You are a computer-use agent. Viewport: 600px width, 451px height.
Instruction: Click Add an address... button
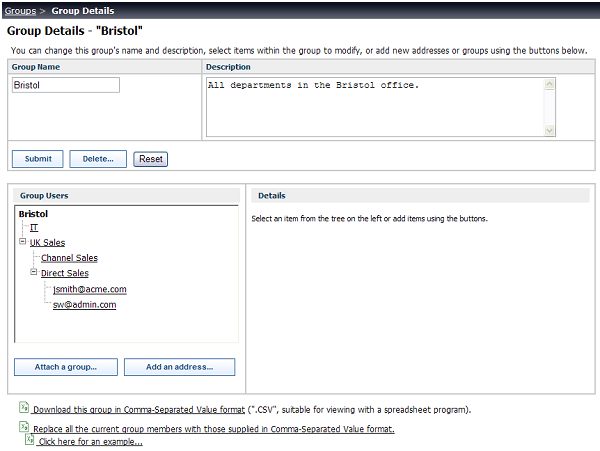point(179,367)
